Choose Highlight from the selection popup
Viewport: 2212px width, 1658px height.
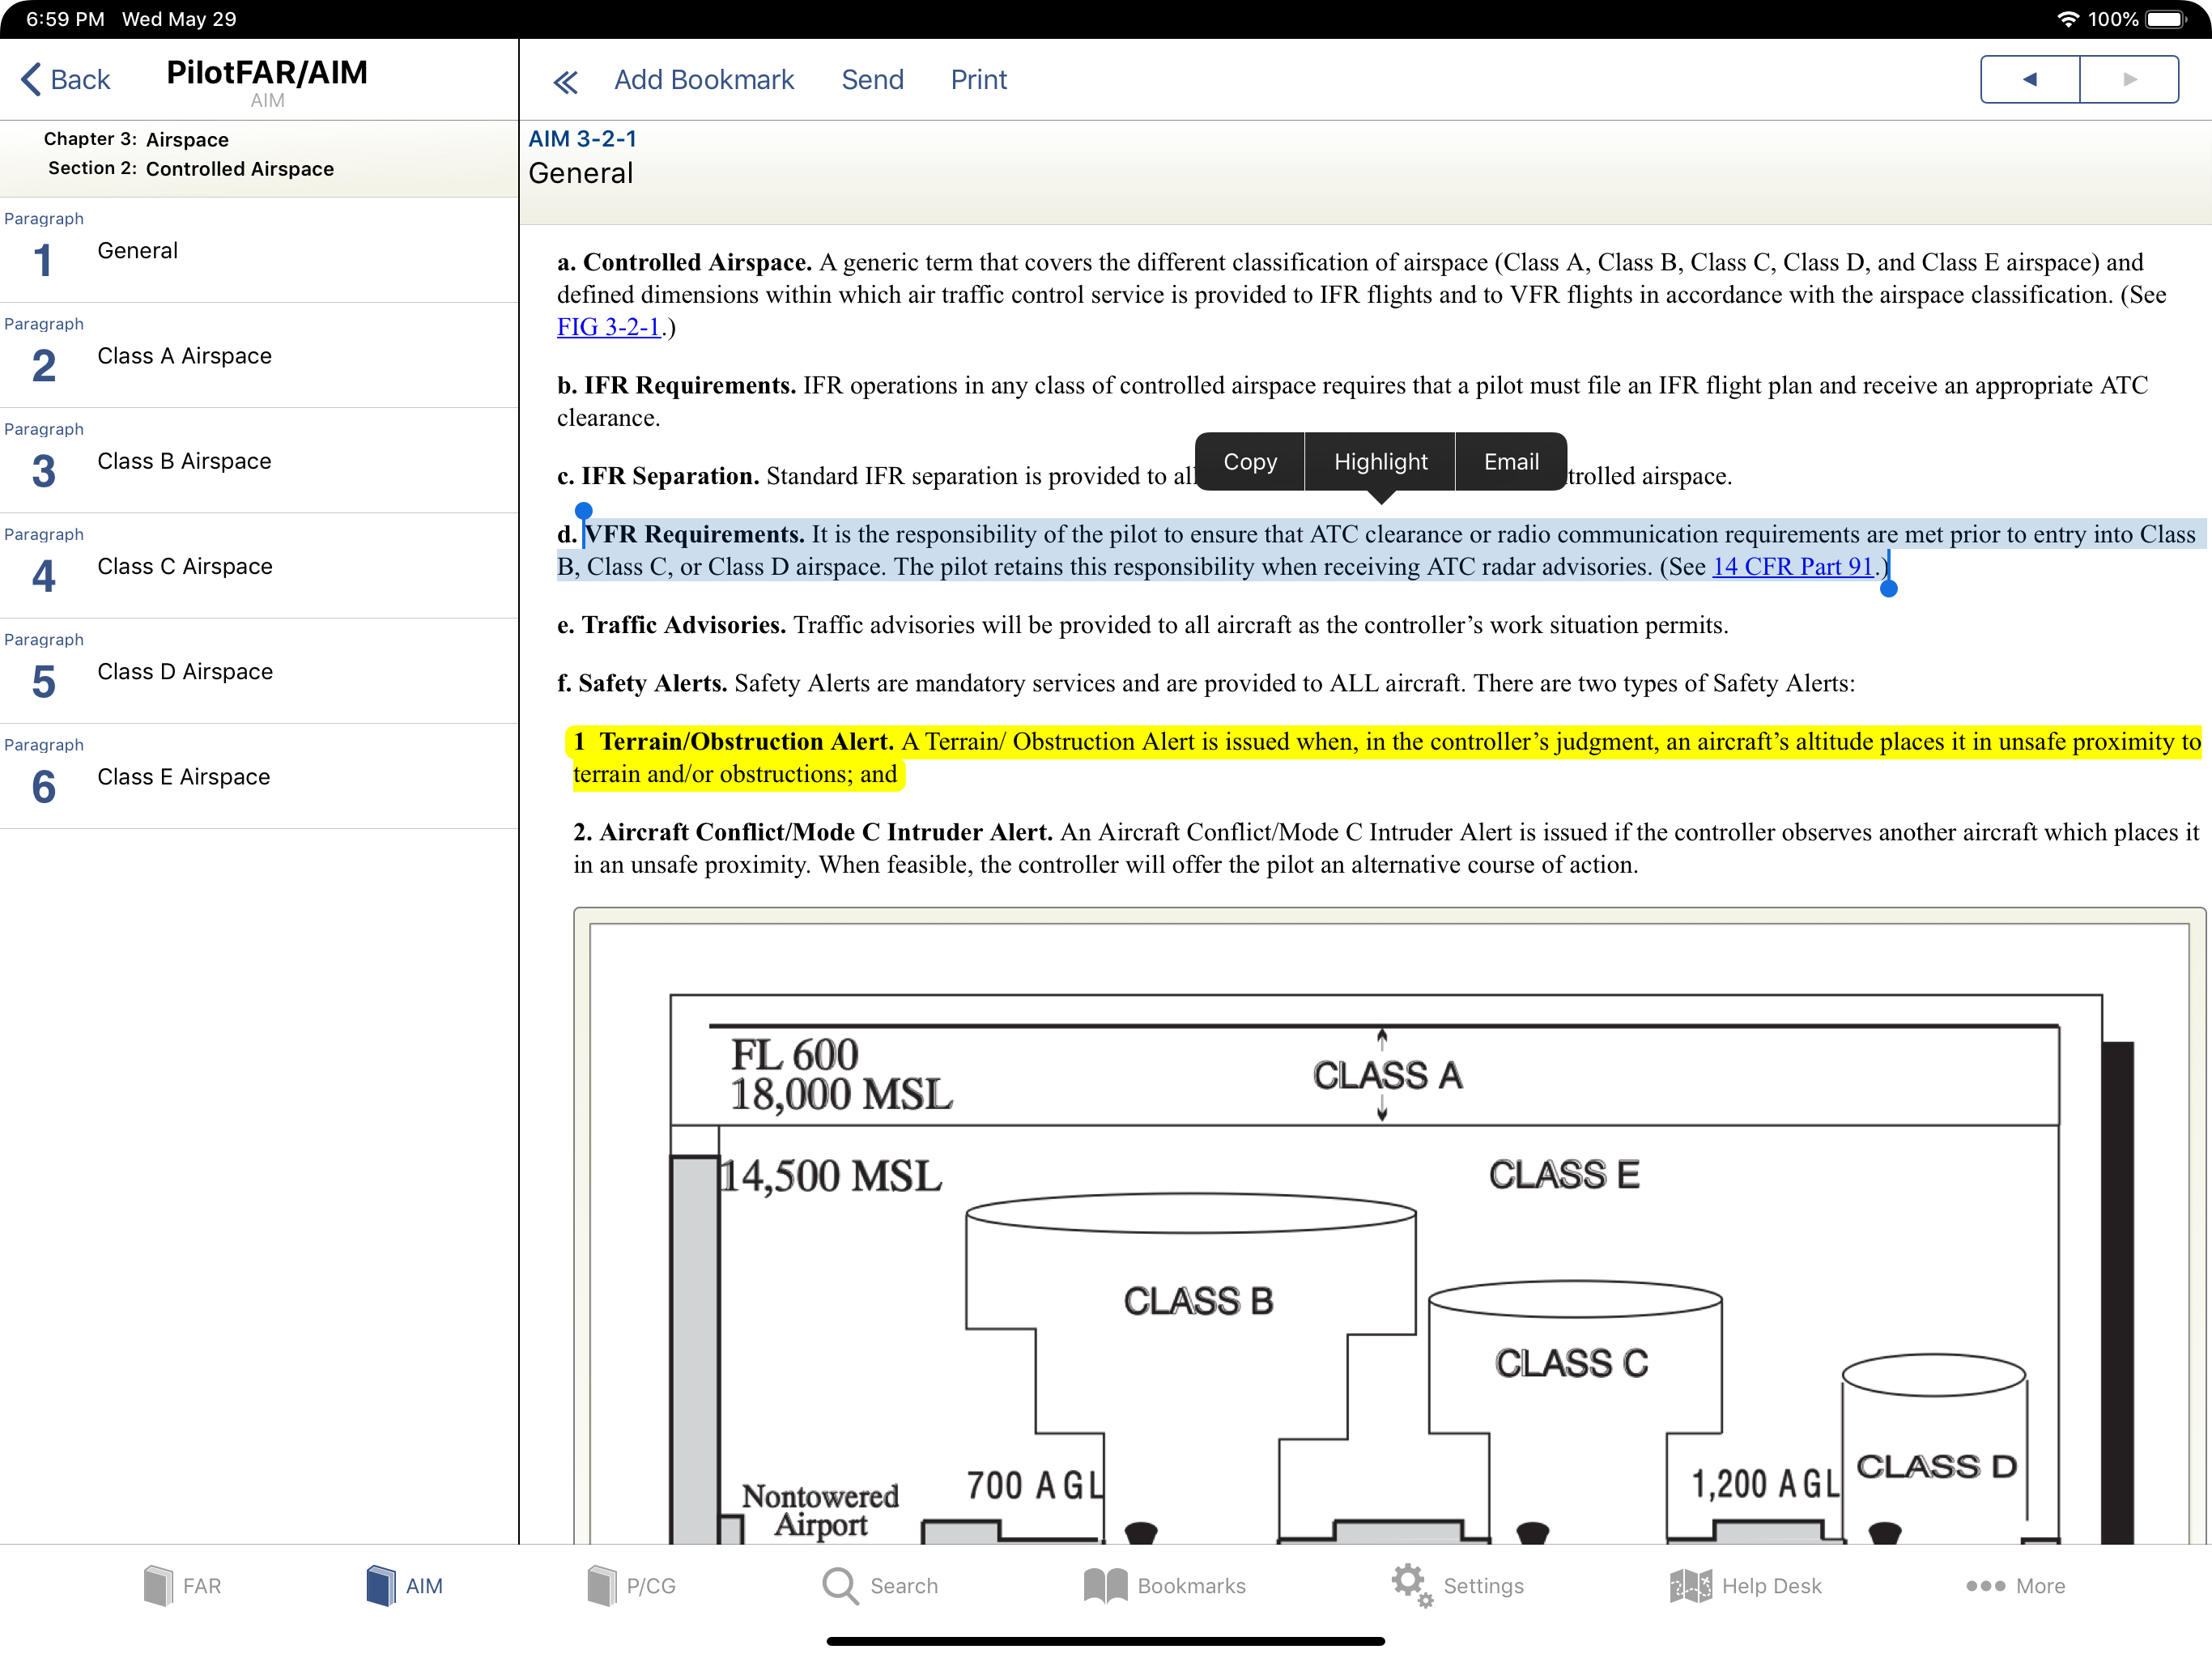1380,461
